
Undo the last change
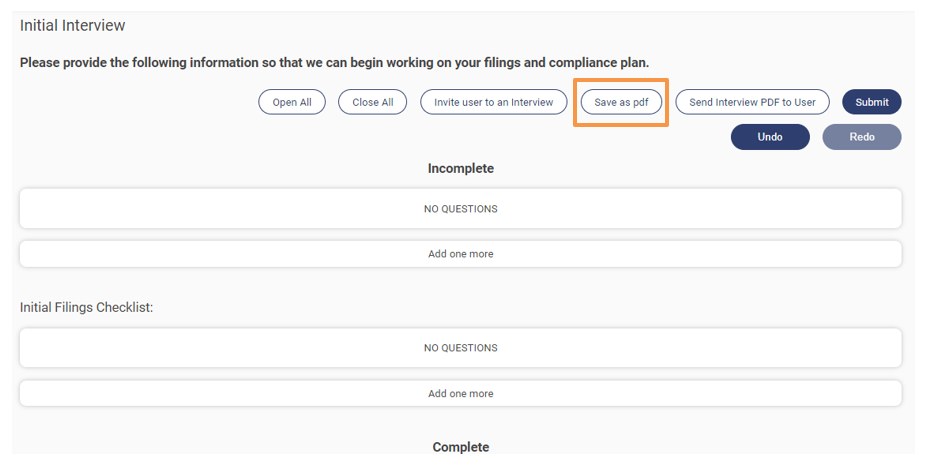tap(769, 137)
